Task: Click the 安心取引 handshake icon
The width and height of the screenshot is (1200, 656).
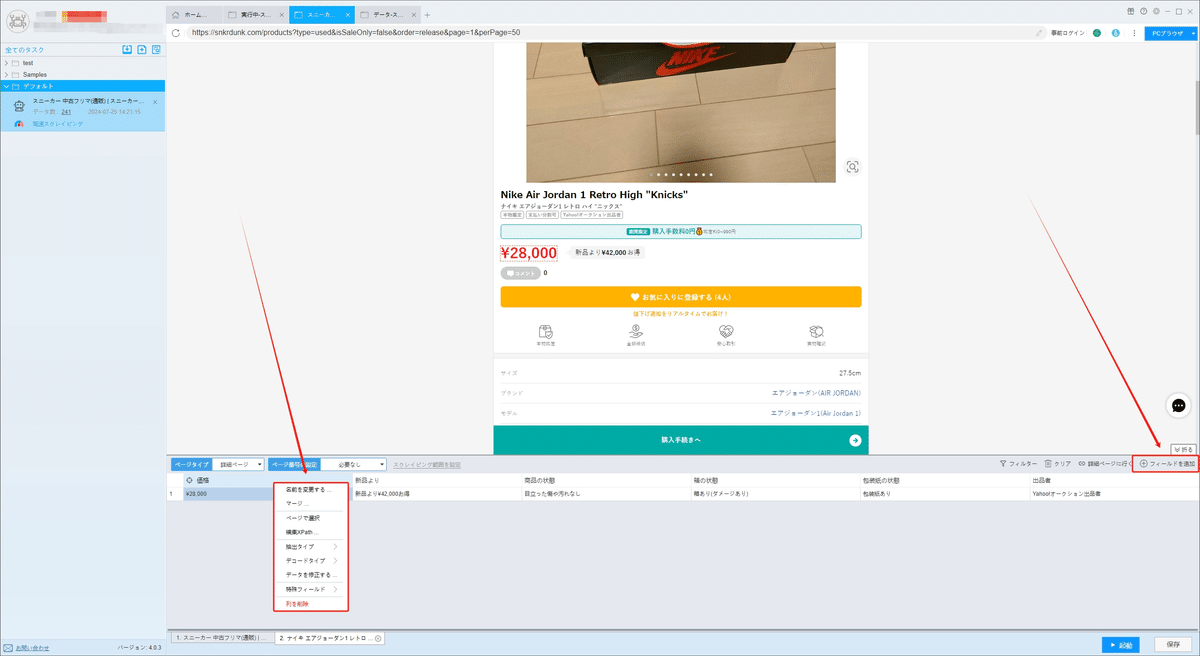Action: (727, 331)
